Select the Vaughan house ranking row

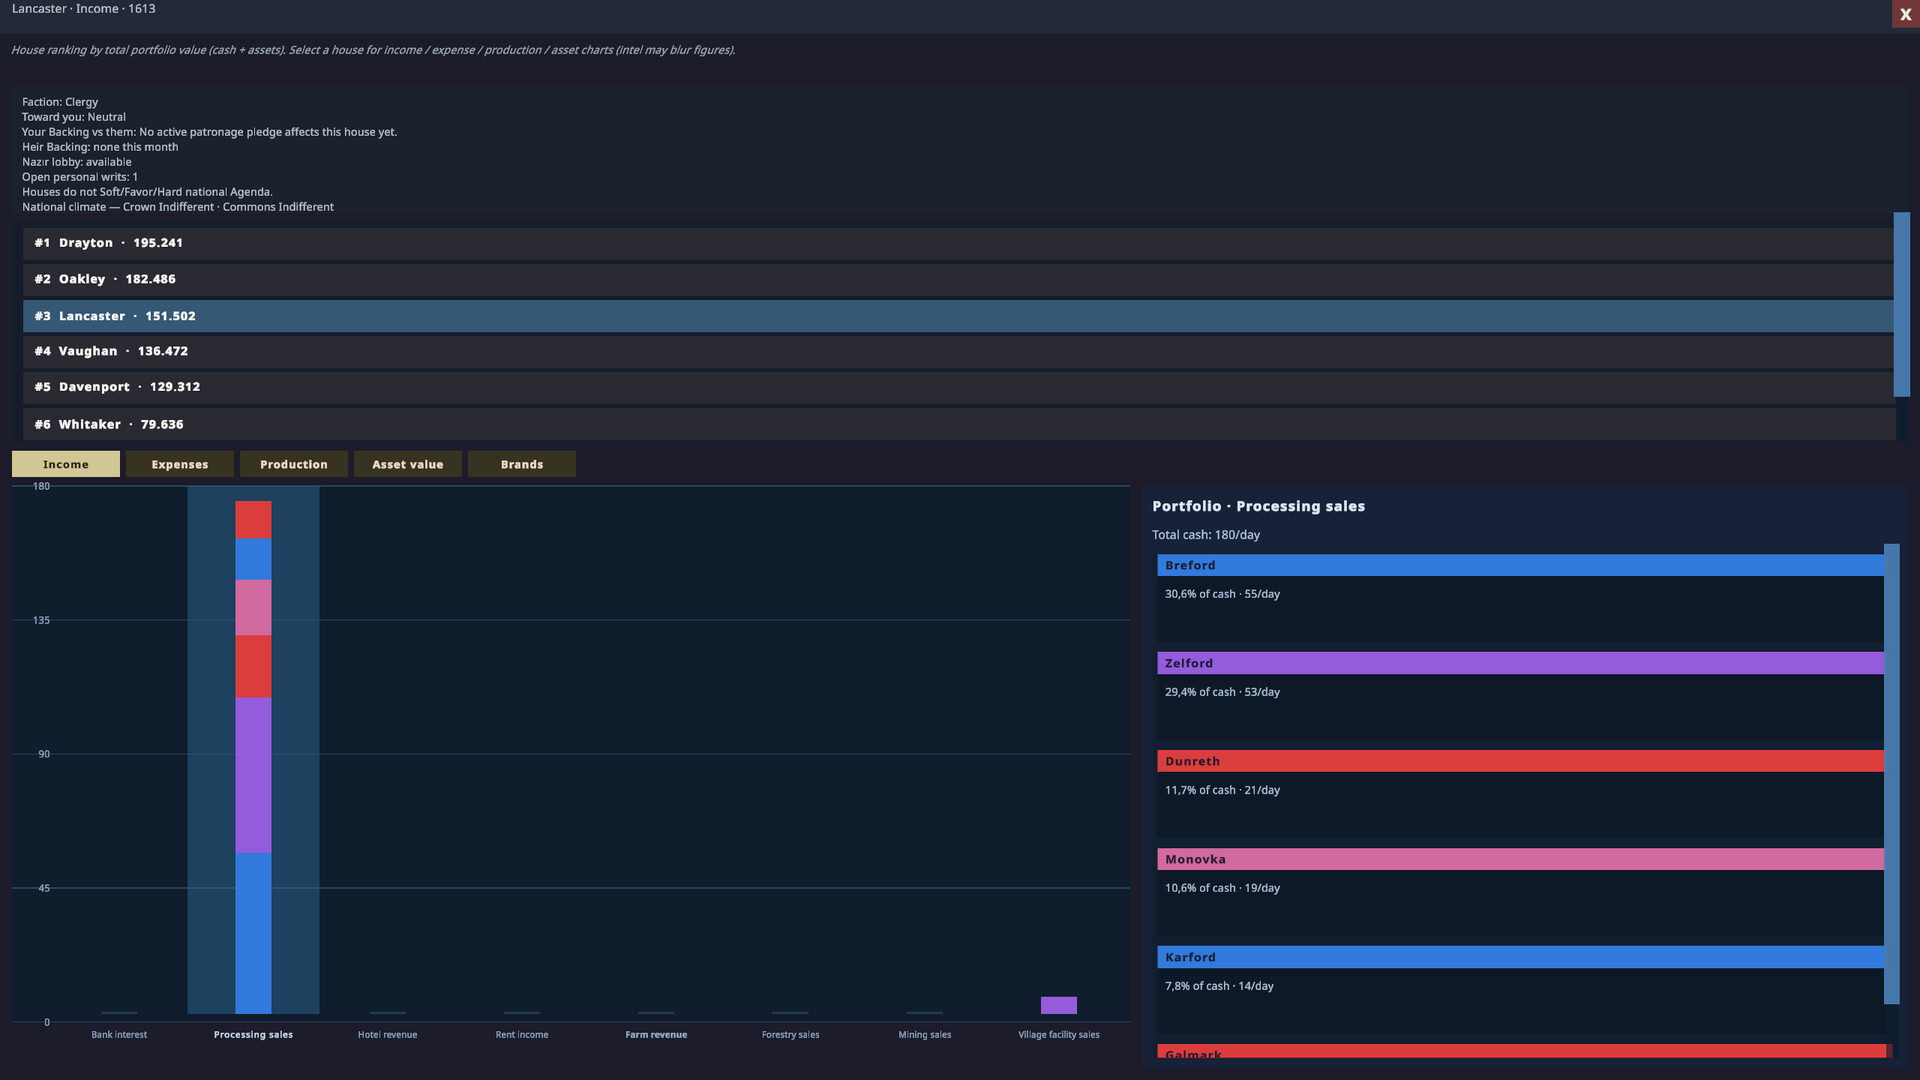pyautogui.click(x=958, y=351)
